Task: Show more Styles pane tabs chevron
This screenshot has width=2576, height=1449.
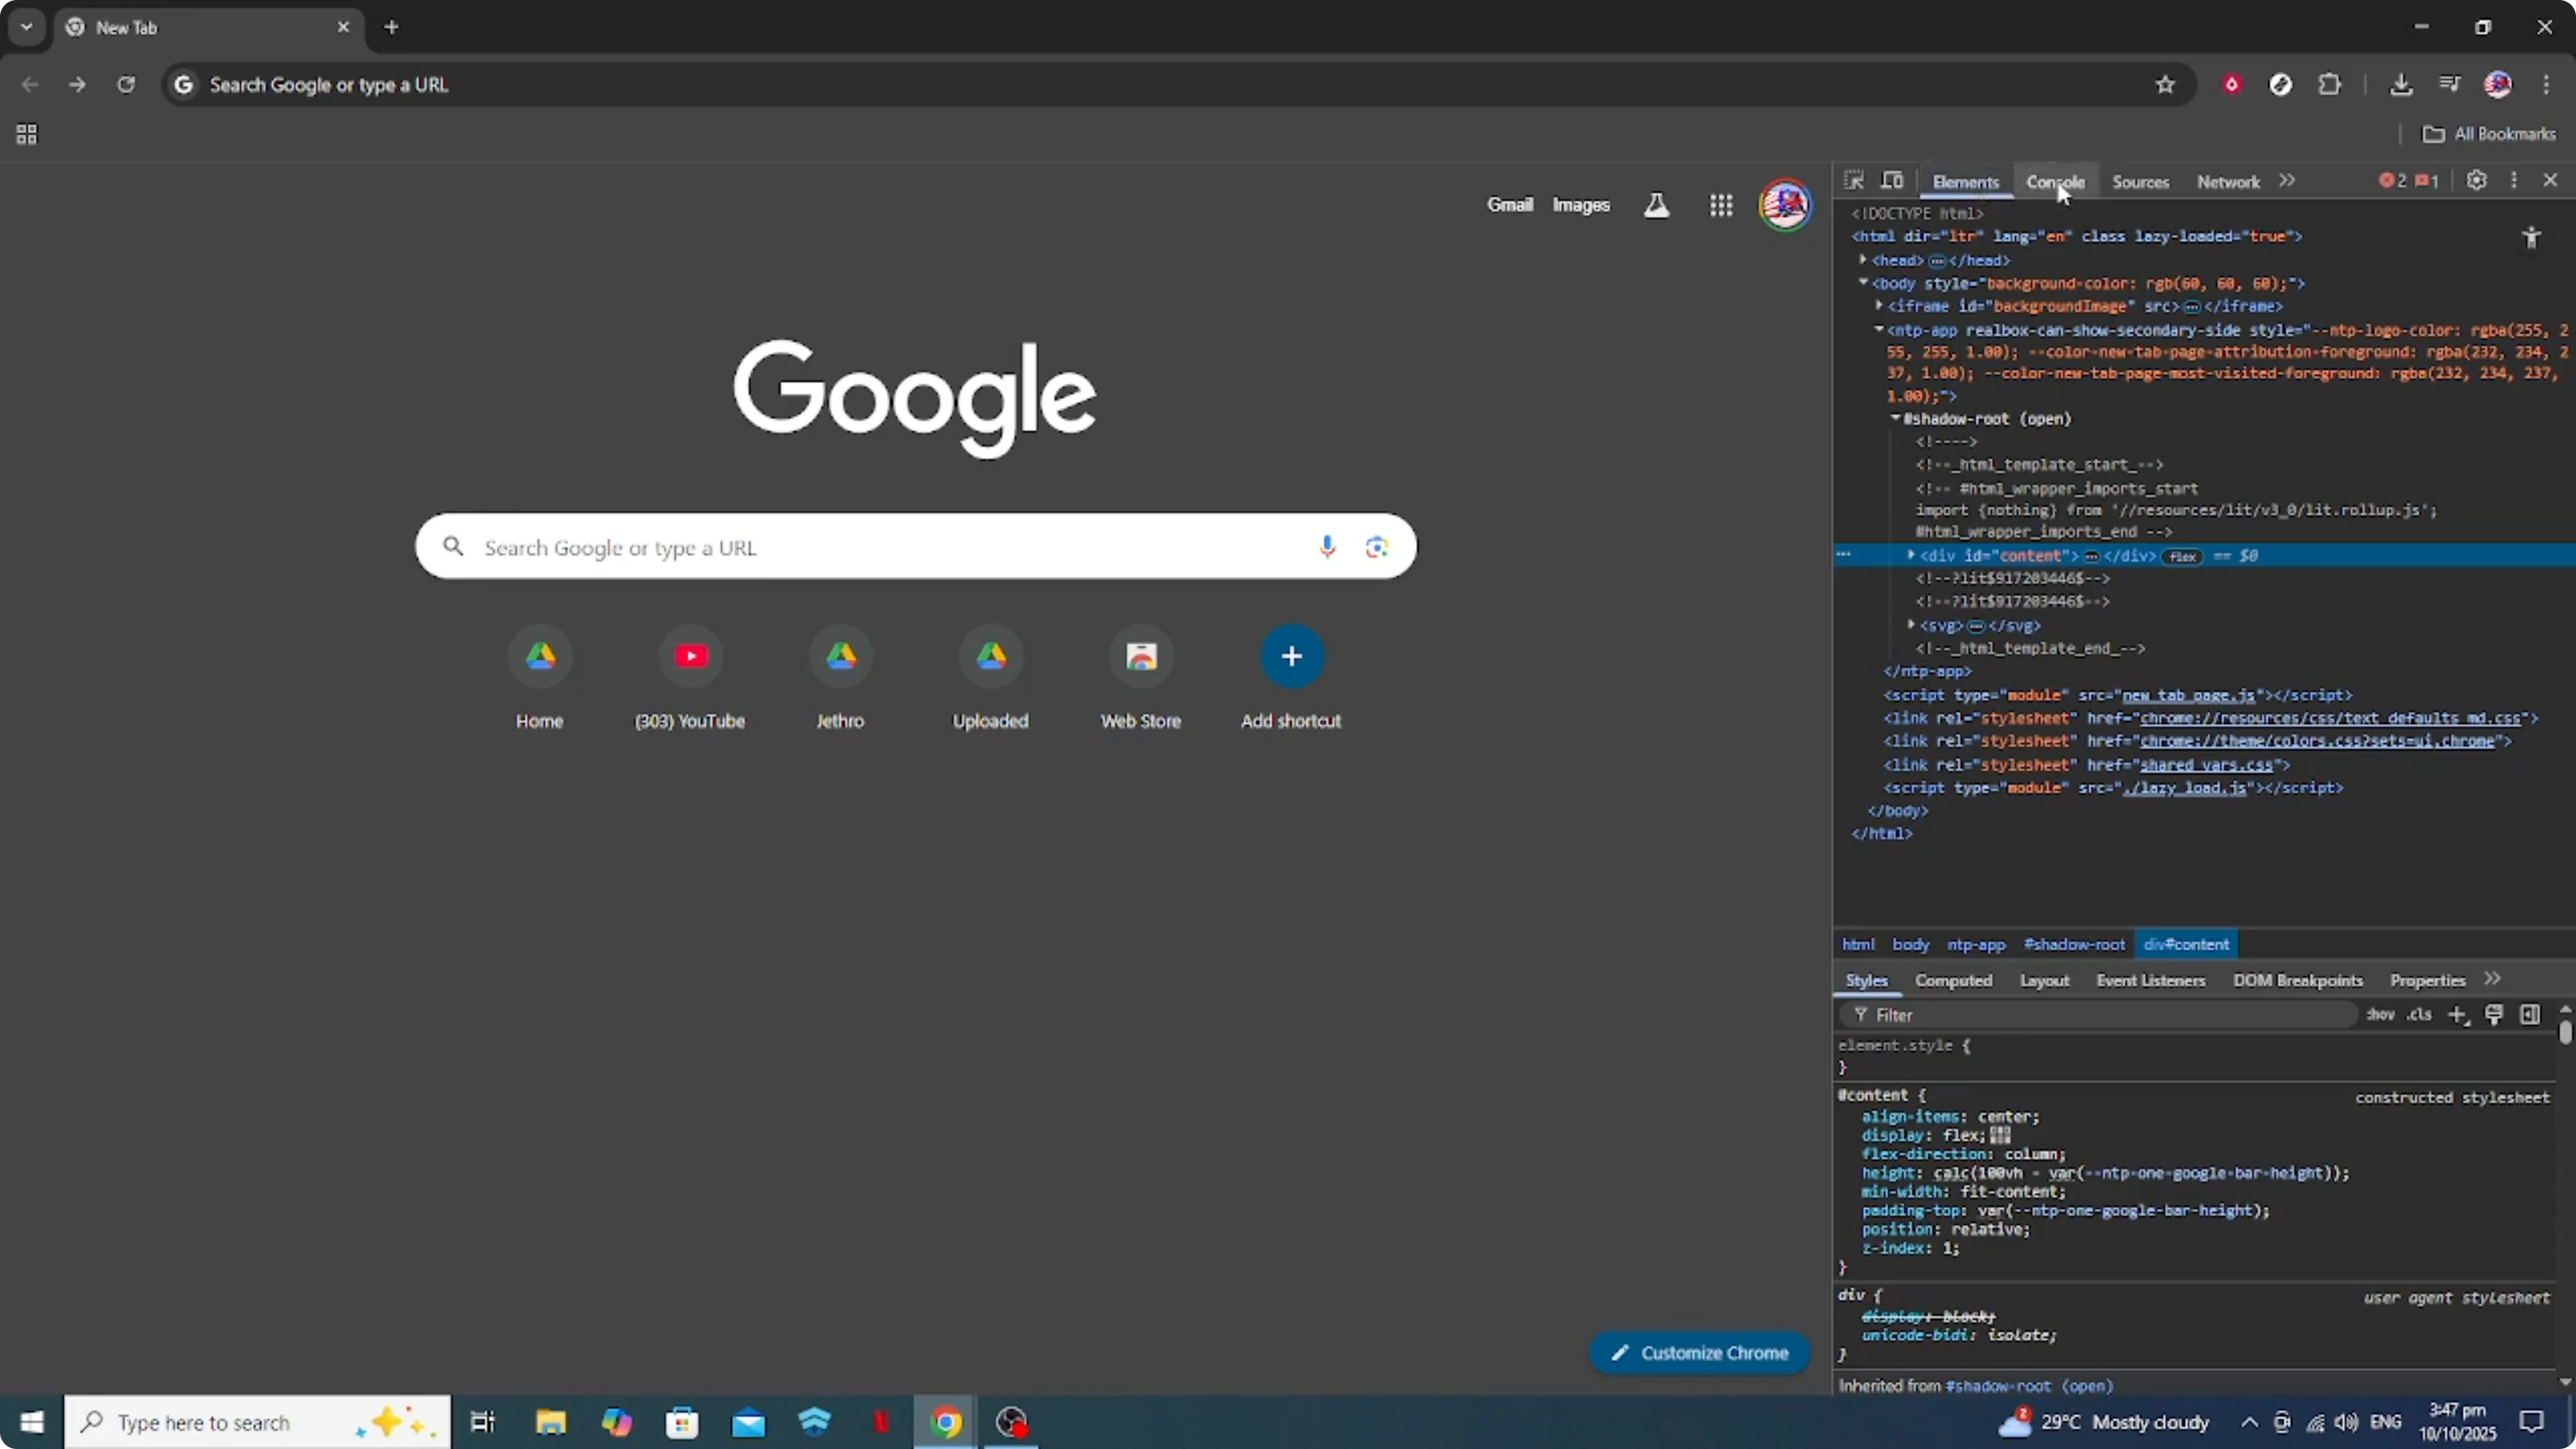Action: tap(2493, 979)
